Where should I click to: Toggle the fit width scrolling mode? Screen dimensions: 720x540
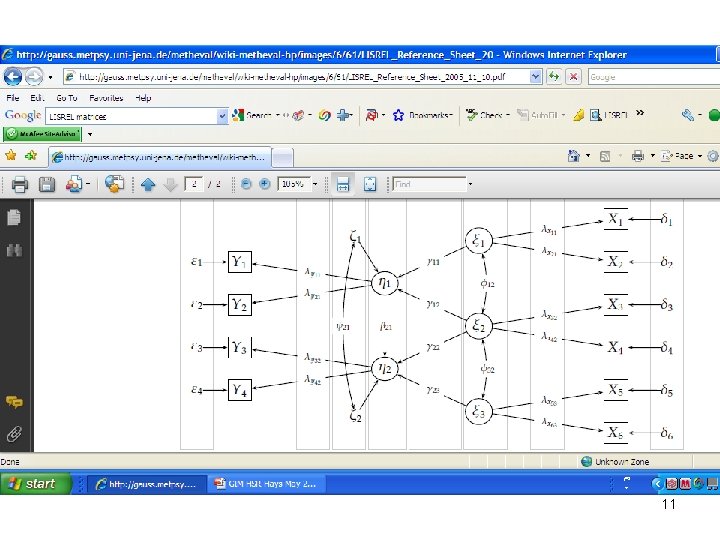[x=343, y=185]
